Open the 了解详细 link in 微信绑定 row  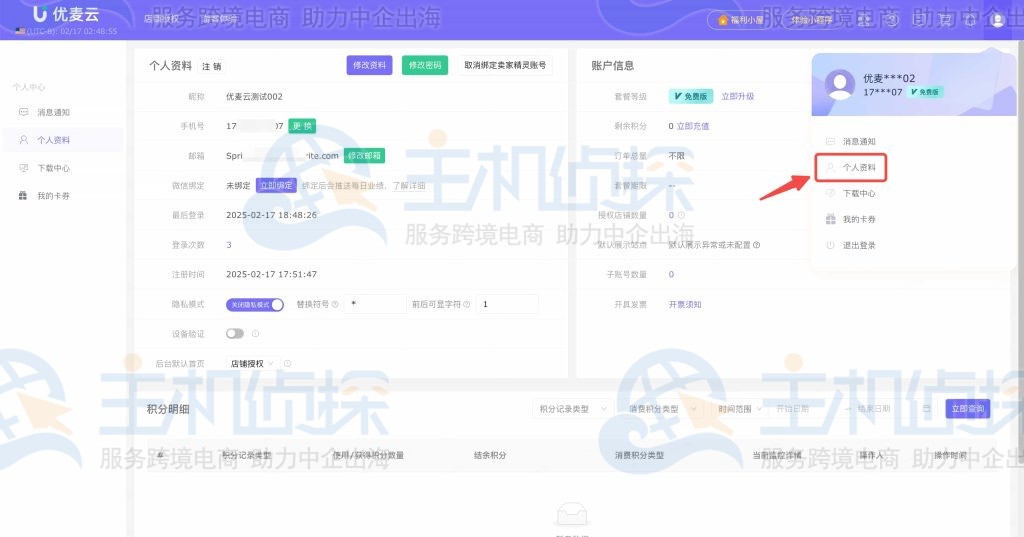click(x=409, y=186)
